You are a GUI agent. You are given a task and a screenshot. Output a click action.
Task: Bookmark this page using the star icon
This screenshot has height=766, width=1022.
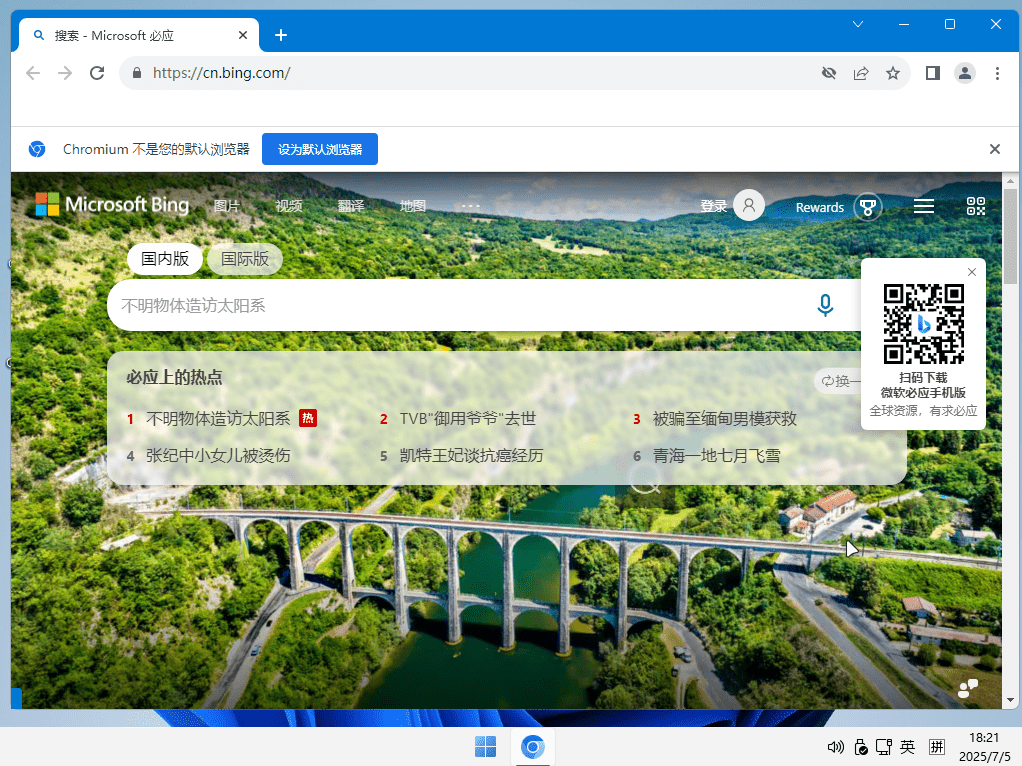(893, 72)
